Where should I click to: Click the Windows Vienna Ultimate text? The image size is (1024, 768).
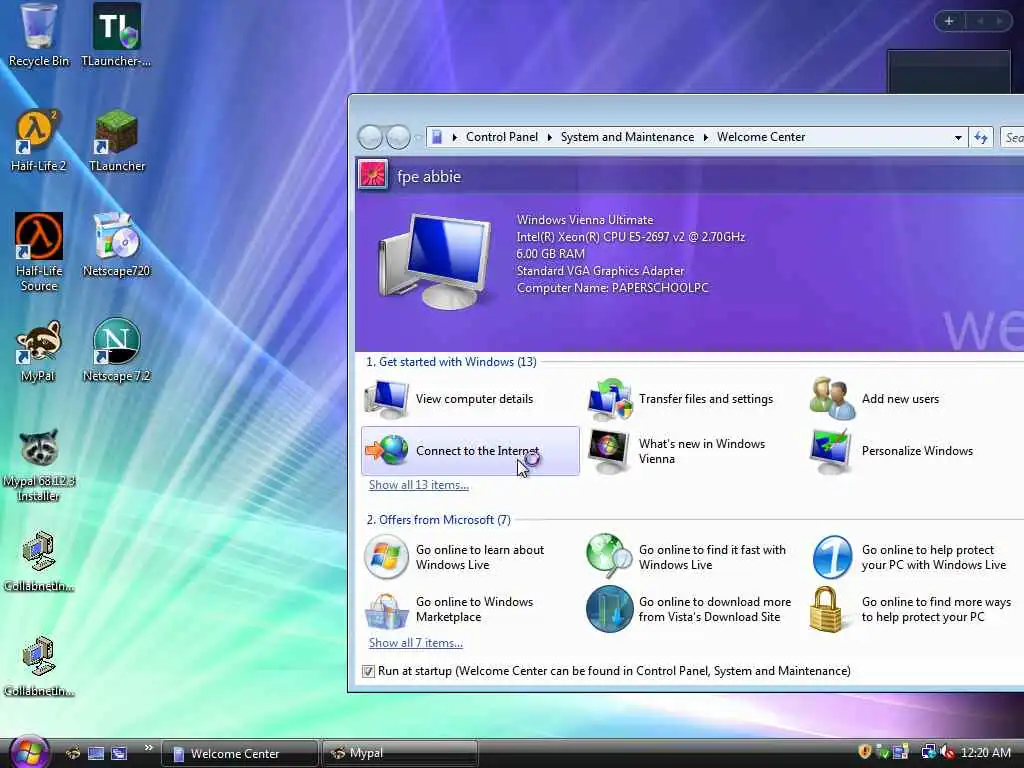(x=585, y=220)
